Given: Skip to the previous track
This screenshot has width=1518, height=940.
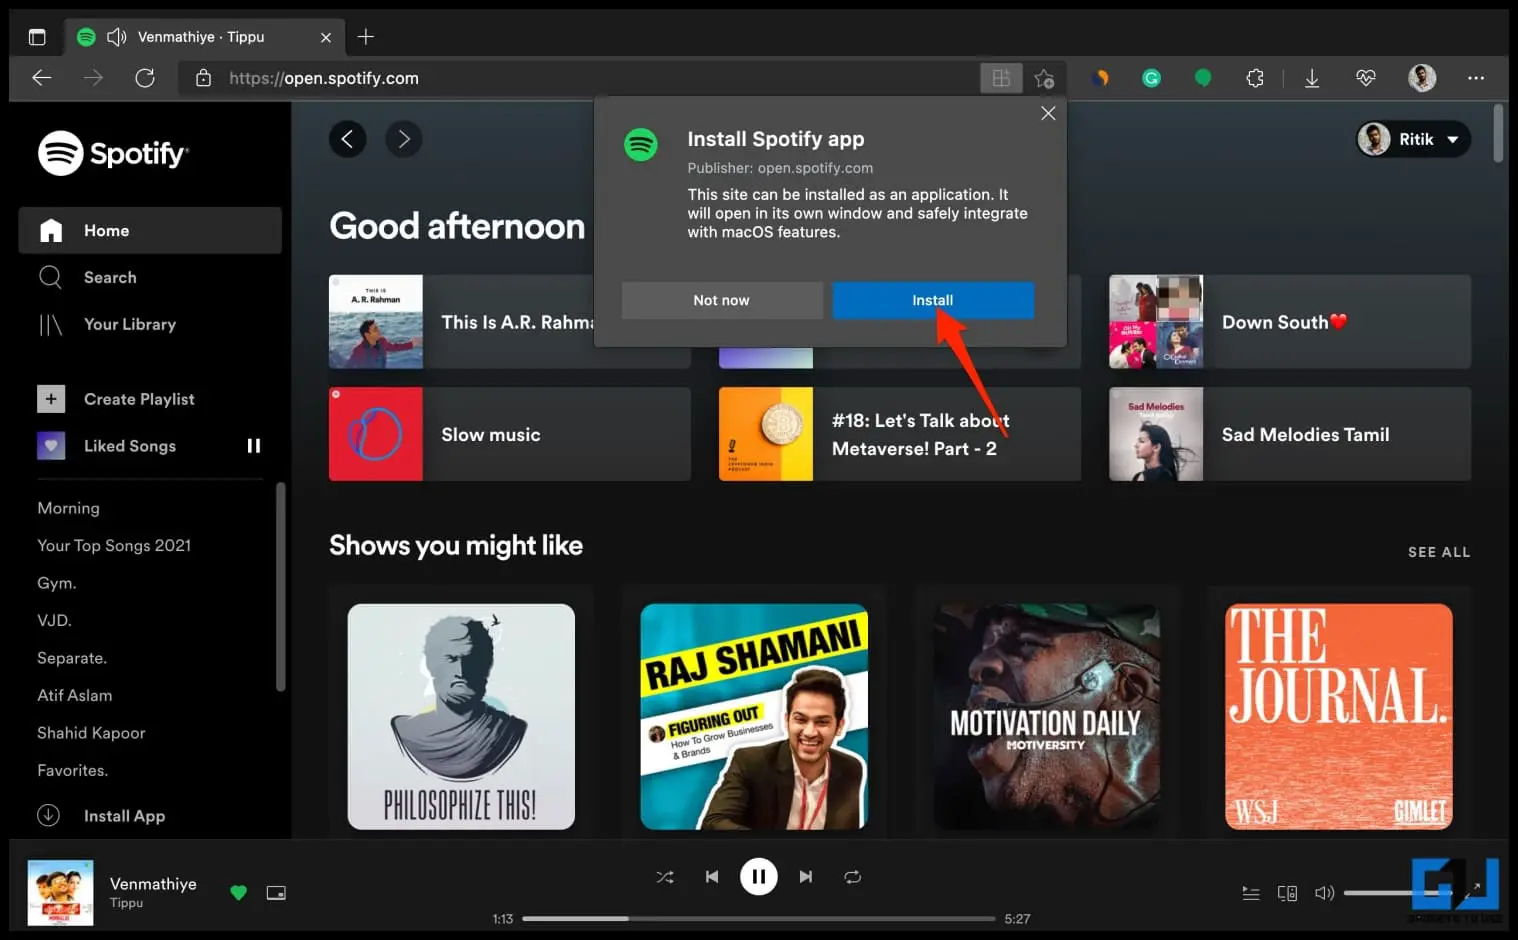Looking at the screenshot, I should (712, 877).
